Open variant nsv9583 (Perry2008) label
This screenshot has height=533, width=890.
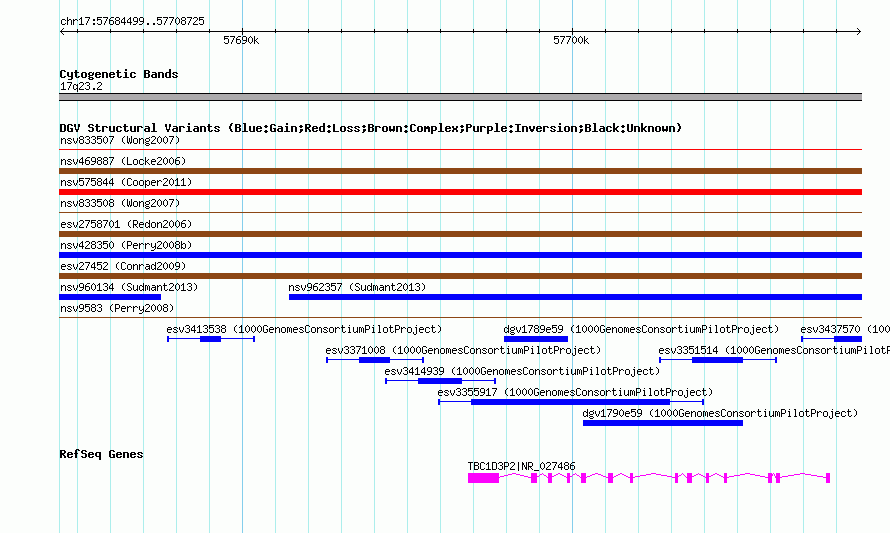point(116,308)
